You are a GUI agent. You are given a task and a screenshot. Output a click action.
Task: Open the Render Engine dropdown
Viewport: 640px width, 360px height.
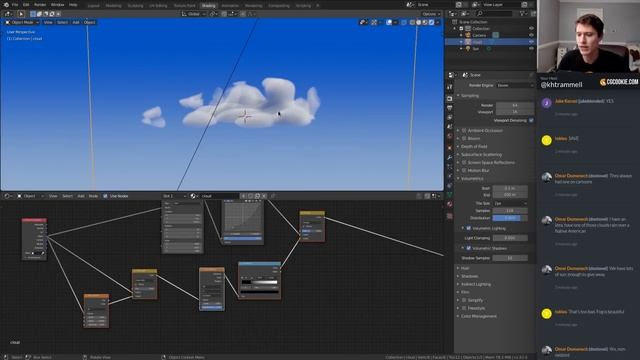pos(514,85)
